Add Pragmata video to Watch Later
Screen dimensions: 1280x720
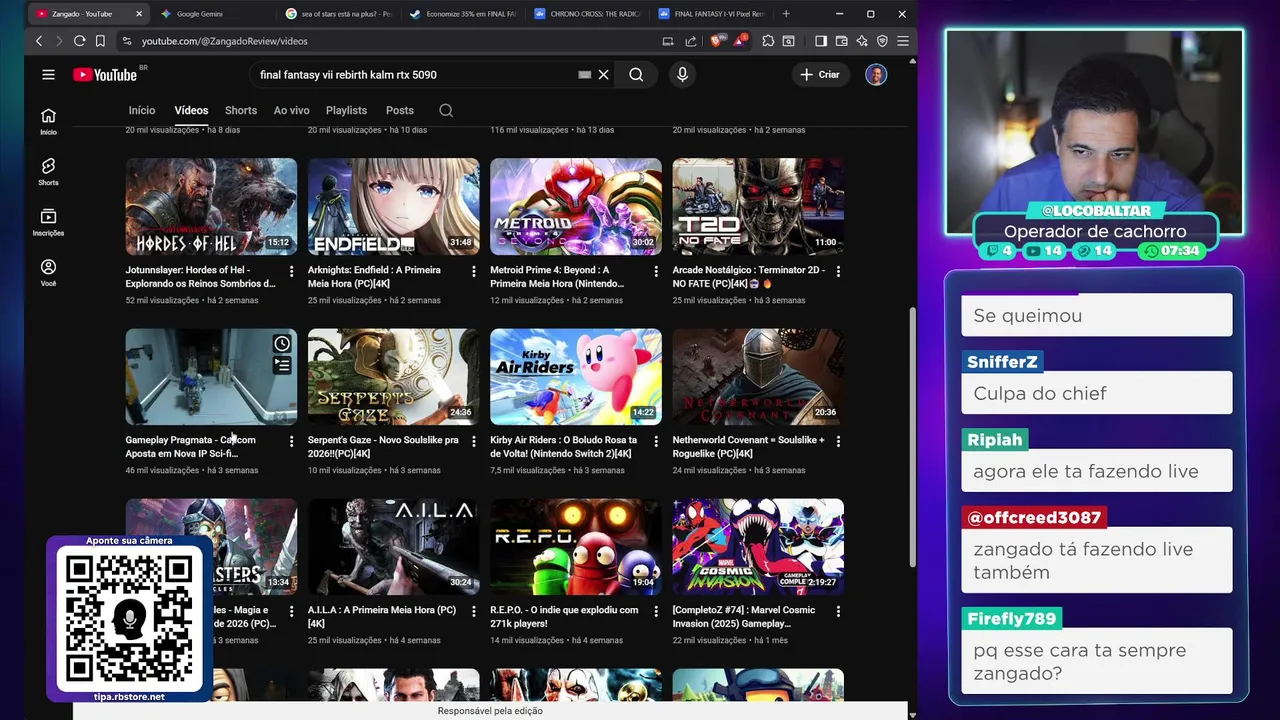coord(282,344)
